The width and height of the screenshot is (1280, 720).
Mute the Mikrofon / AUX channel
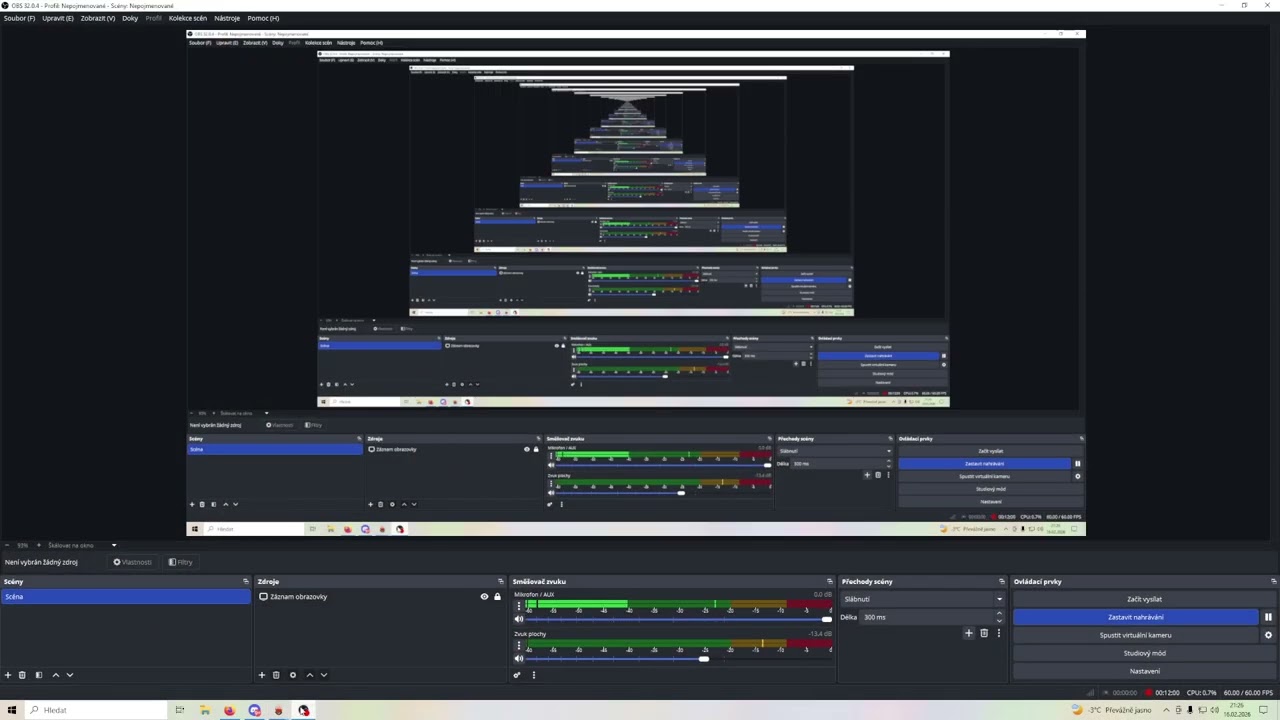click(518, 619)
